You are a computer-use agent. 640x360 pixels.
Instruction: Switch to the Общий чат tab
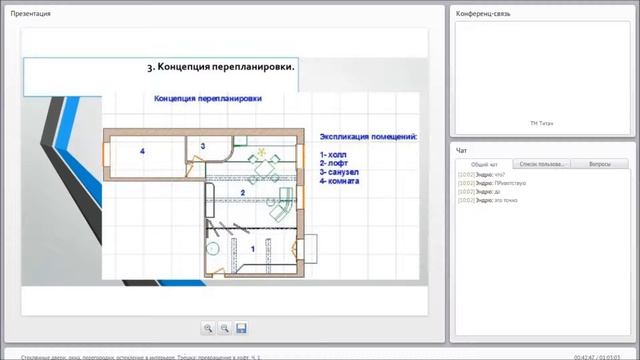(484, 164)
